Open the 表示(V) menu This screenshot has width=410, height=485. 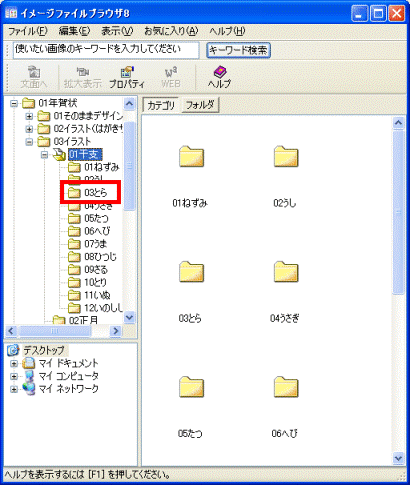click(x=117, y=31)
